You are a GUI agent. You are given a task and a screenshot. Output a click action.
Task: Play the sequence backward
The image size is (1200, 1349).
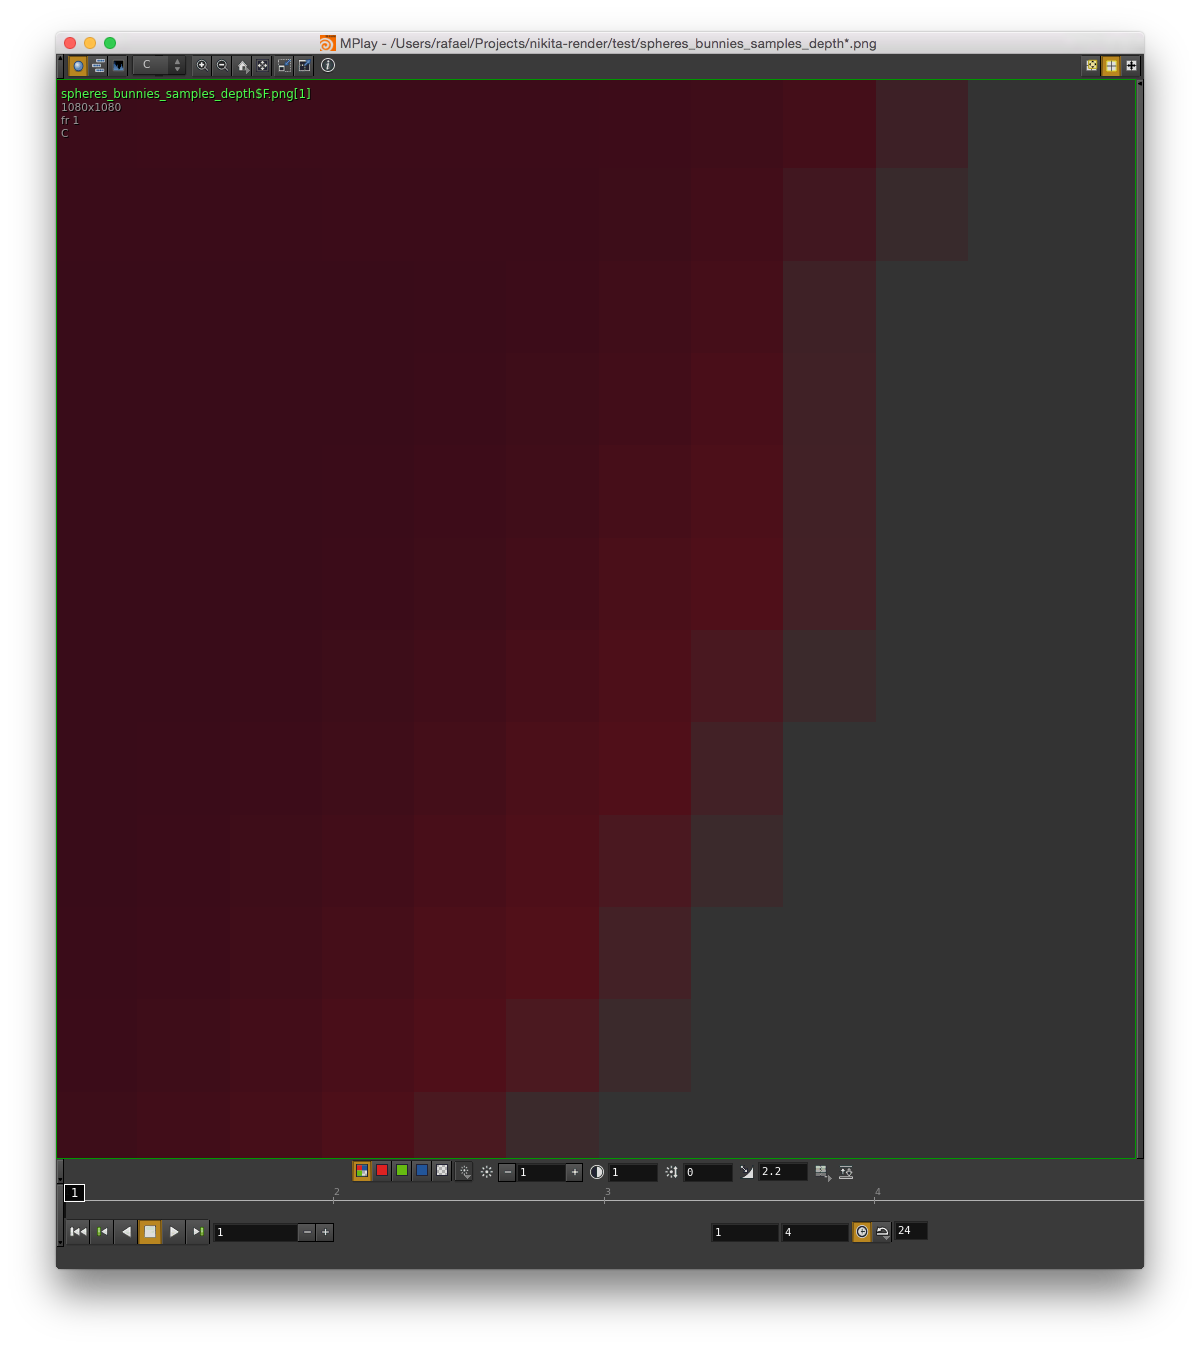[x=126, y=1232]
